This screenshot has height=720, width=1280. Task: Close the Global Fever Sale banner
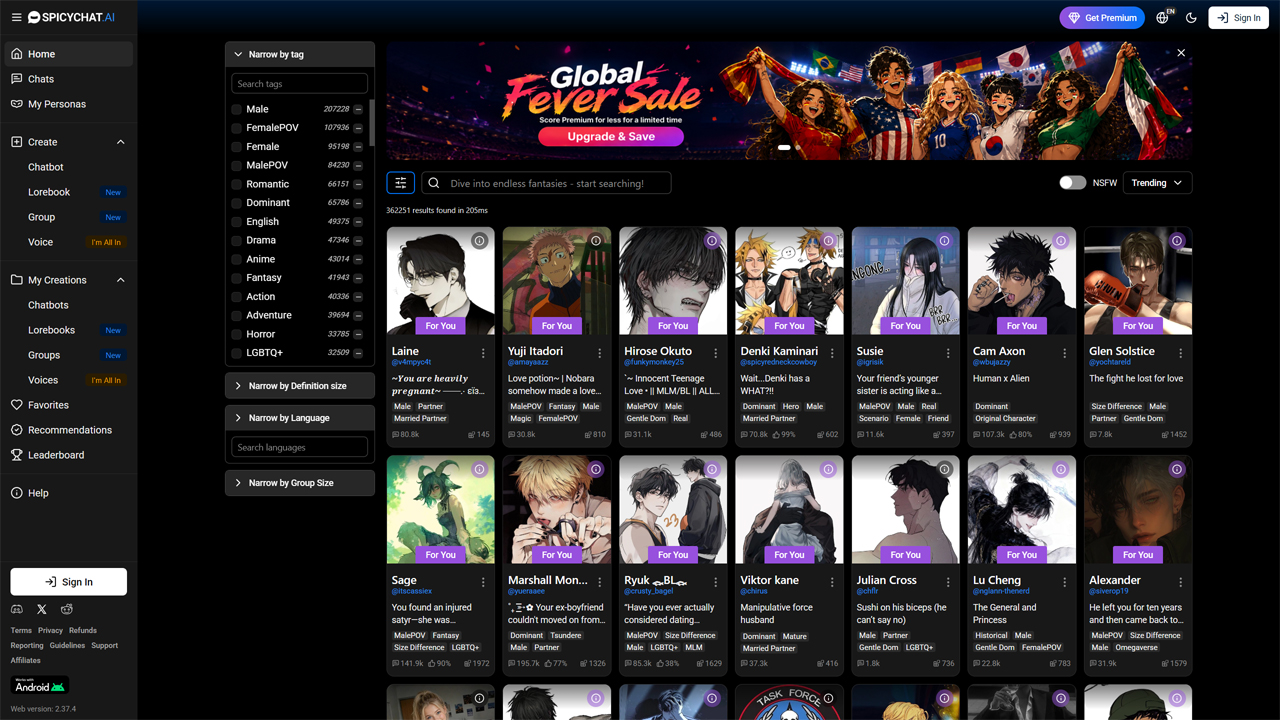coord(1181,53)
